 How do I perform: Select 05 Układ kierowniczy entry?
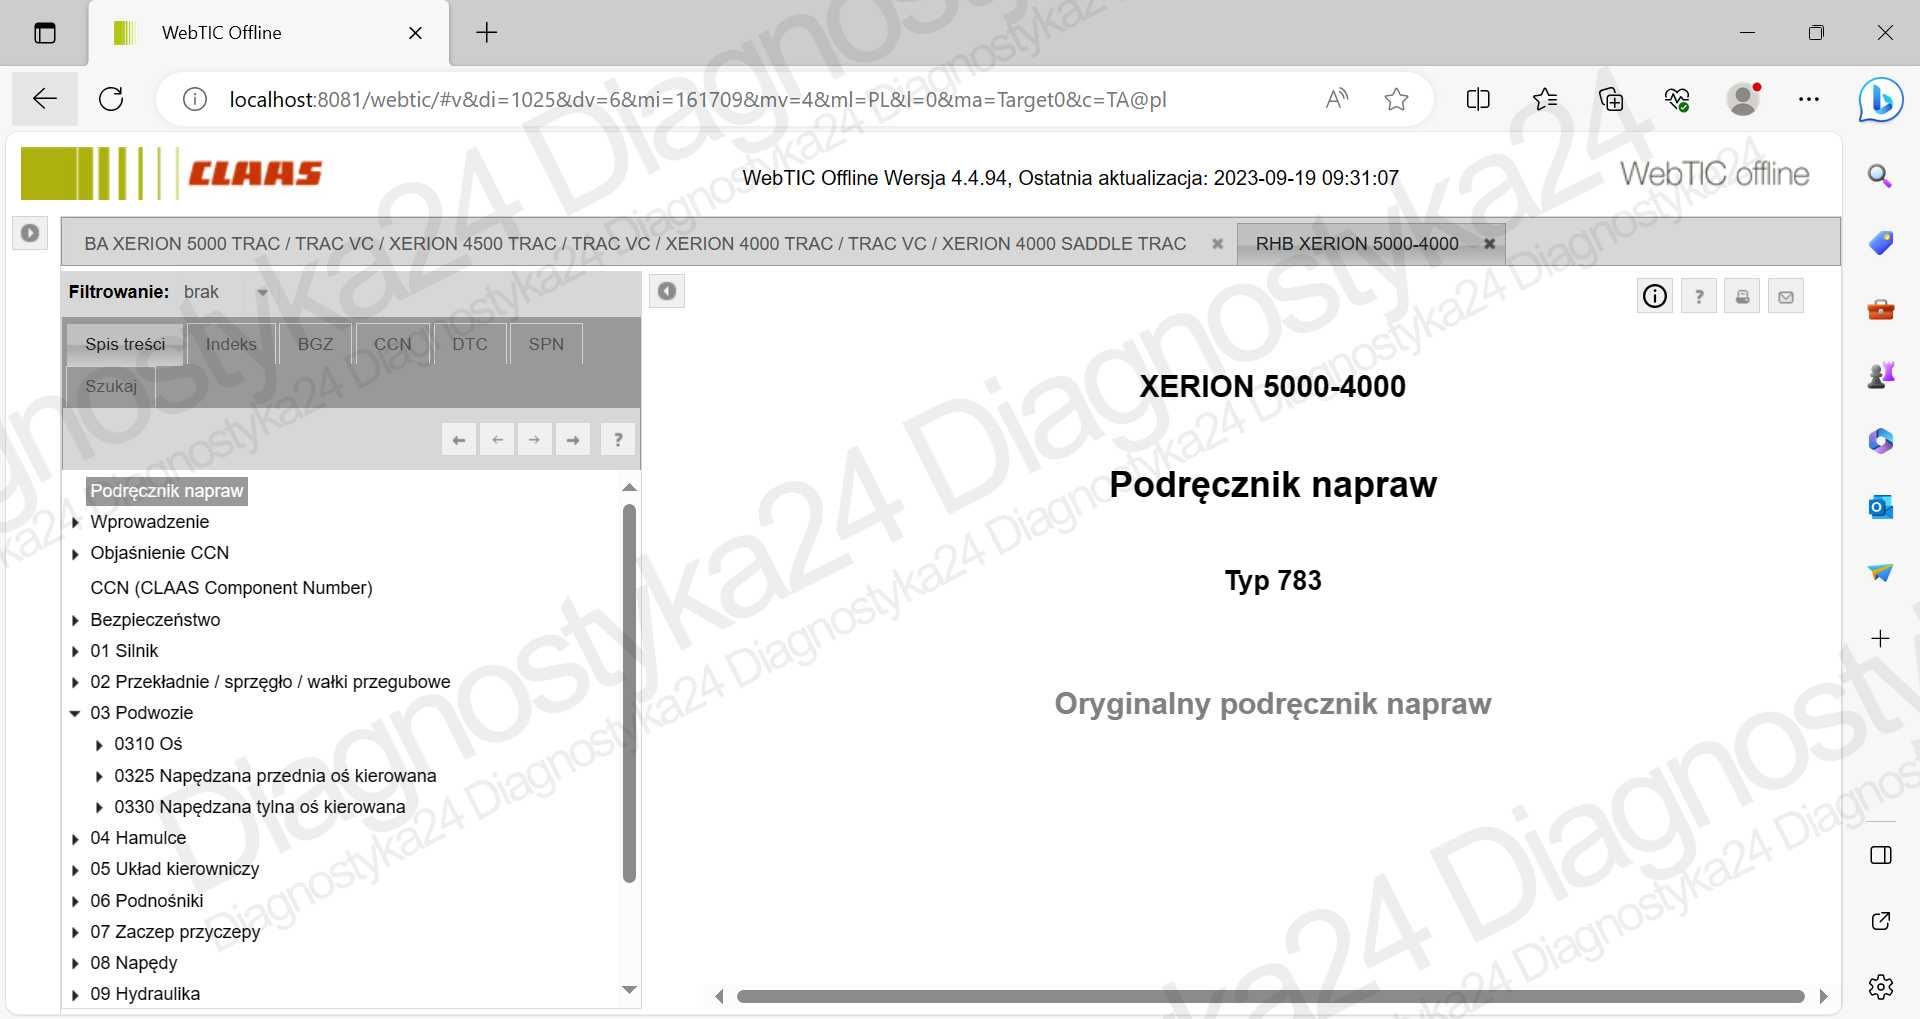click(x=174, y=869)
